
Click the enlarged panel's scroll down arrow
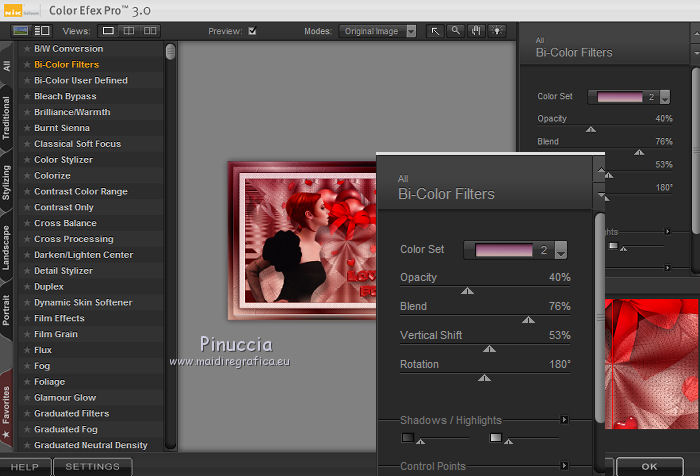[x=601, y=196]
